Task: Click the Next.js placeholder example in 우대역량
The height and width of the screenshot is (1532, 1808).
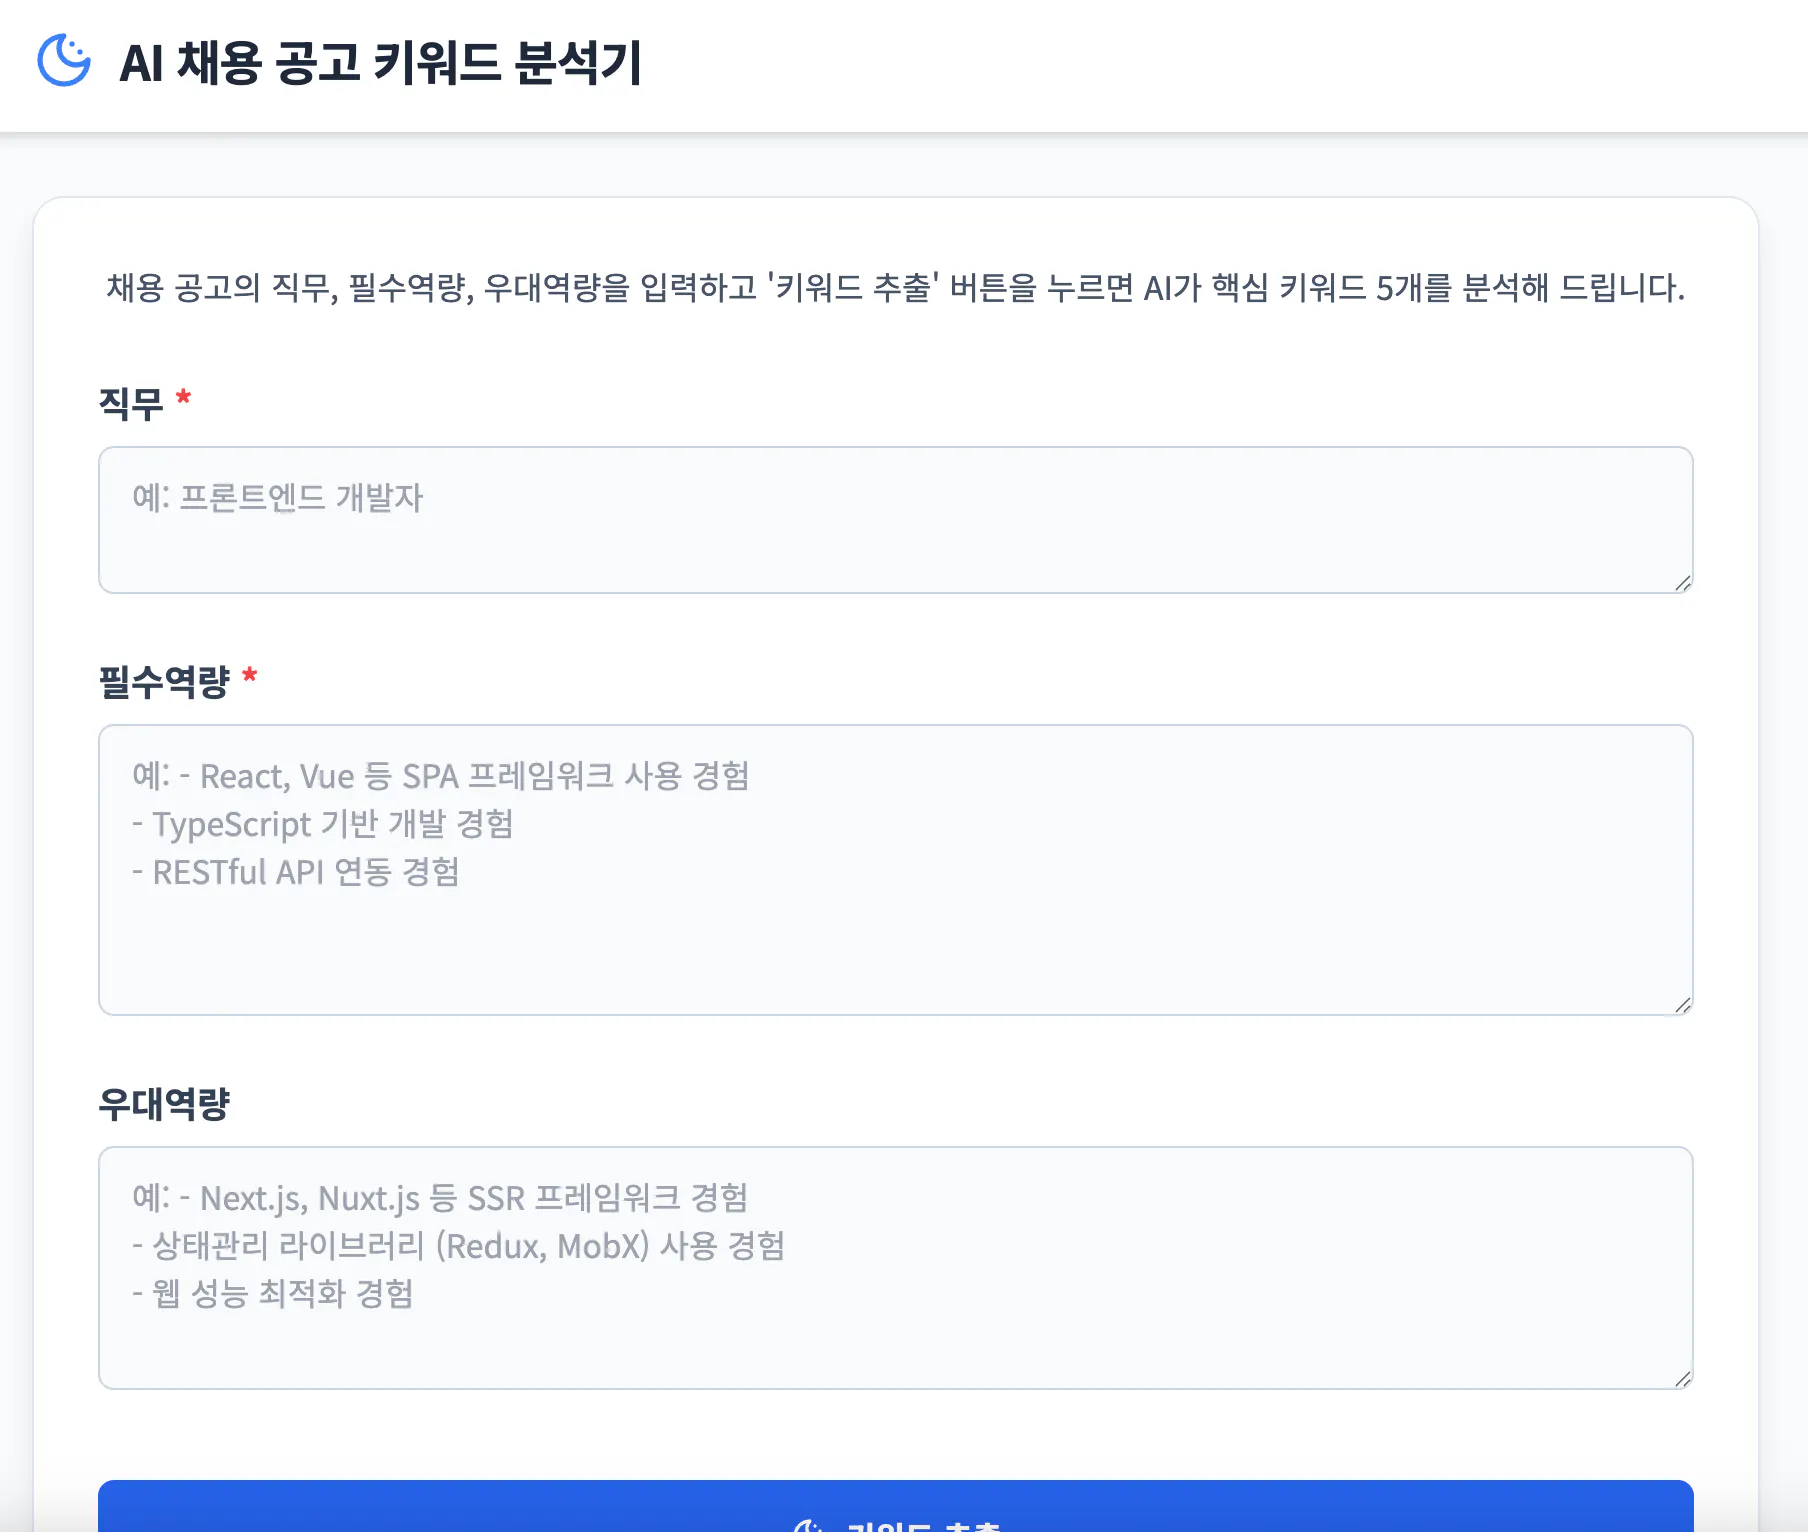Action: 443,1197
